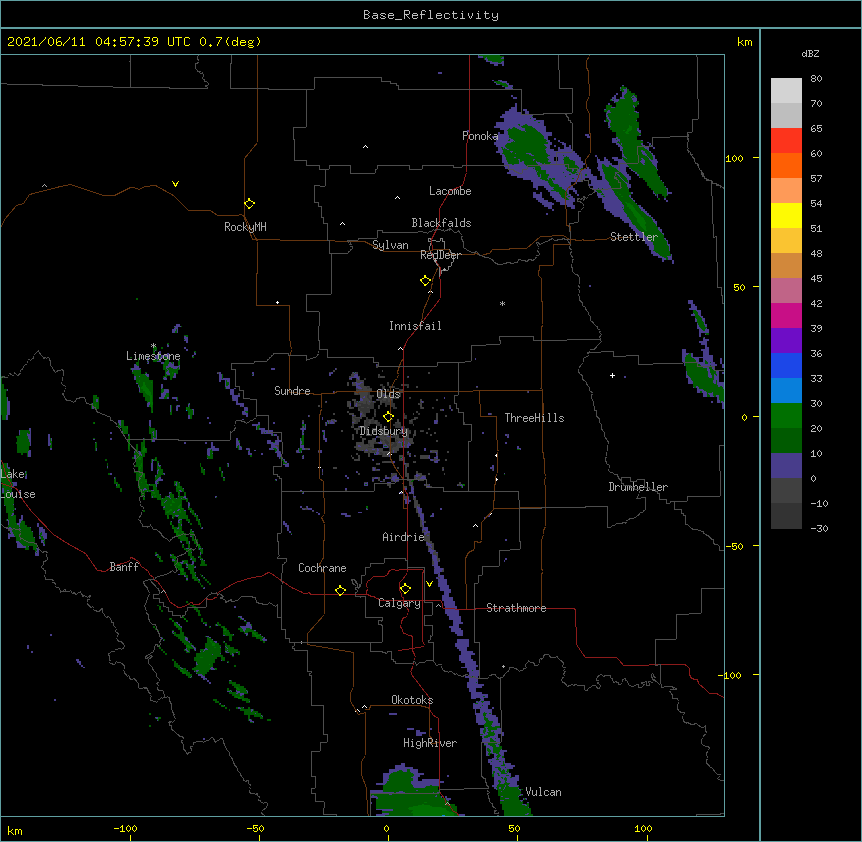The image size is (862, 842).
Task: Click the 80 value in the dBZ legend
Action: pos(816,78)
